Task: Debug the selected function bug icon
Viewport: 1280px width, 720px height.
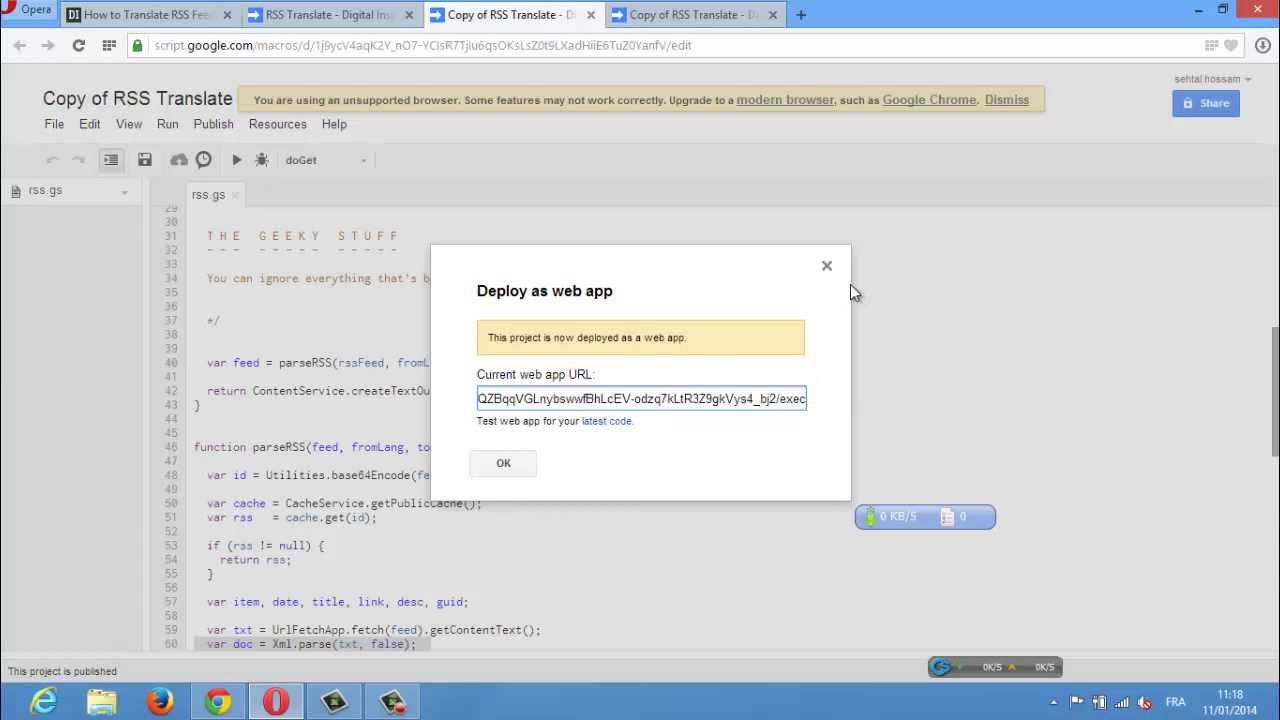Action: [x=262, y=160]
